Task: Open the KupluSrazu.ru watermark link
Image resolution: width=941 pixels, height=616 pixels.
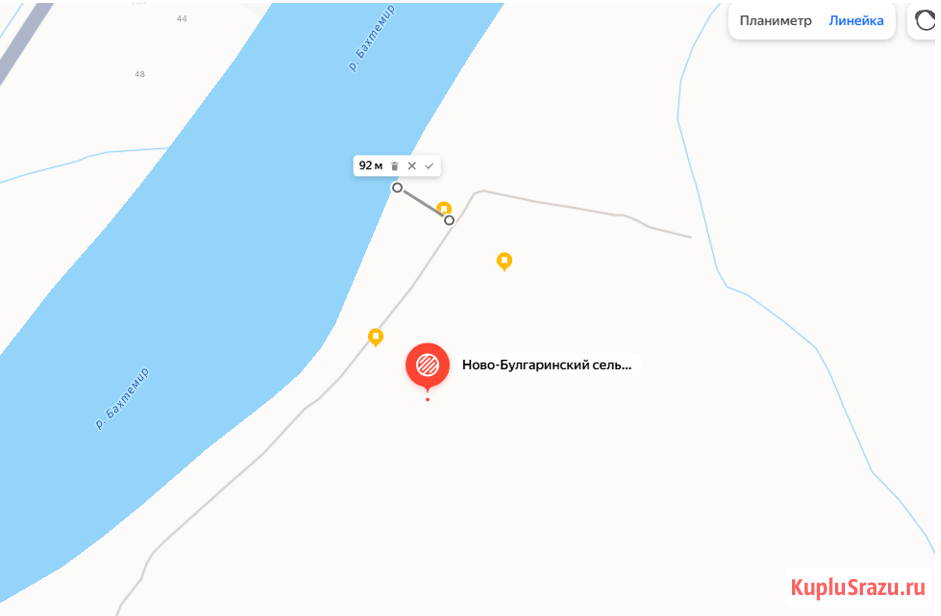Action: (x=858, y=587)
